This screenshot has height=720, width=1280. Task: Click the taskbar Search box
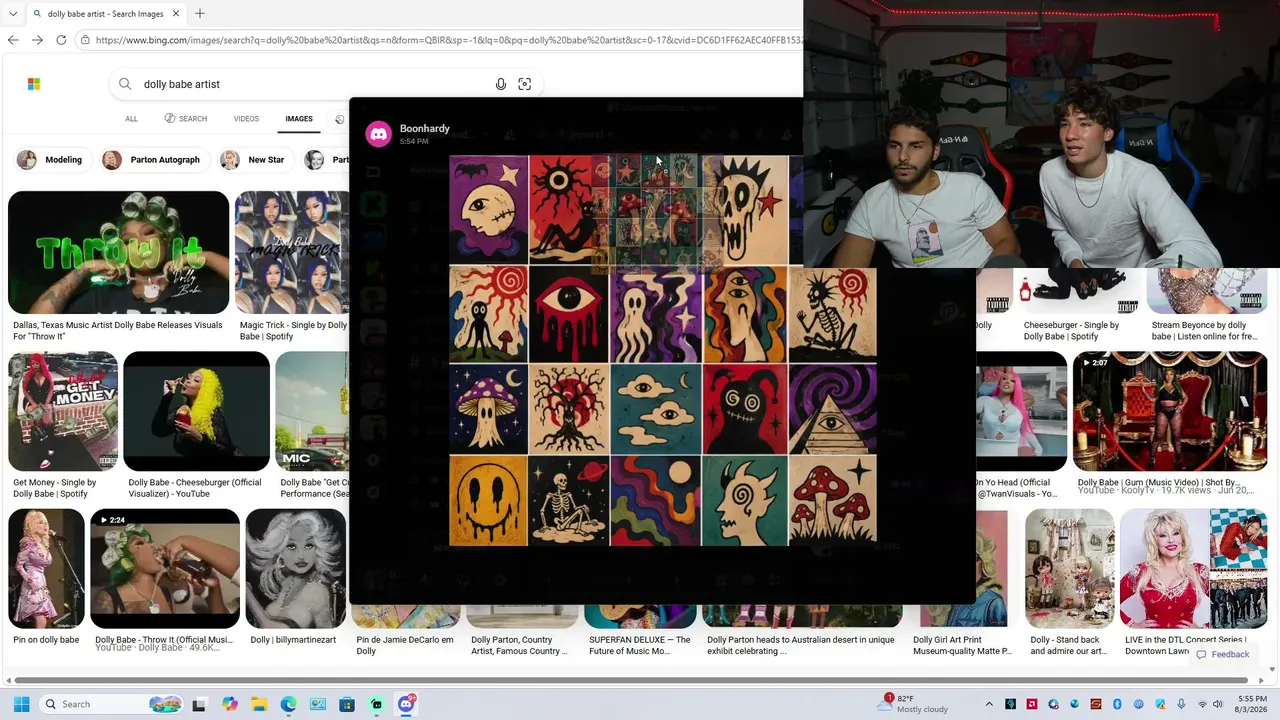coord(112,704)
